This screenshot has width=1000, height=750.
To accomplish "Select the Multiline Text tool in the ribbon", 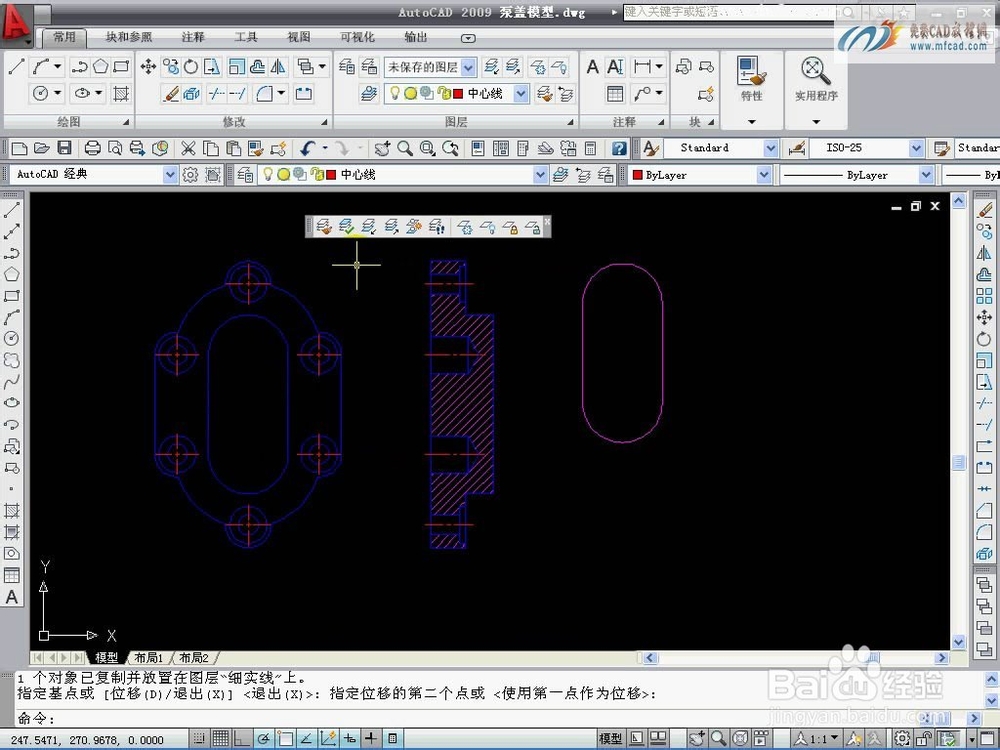I will coord(592,66).
